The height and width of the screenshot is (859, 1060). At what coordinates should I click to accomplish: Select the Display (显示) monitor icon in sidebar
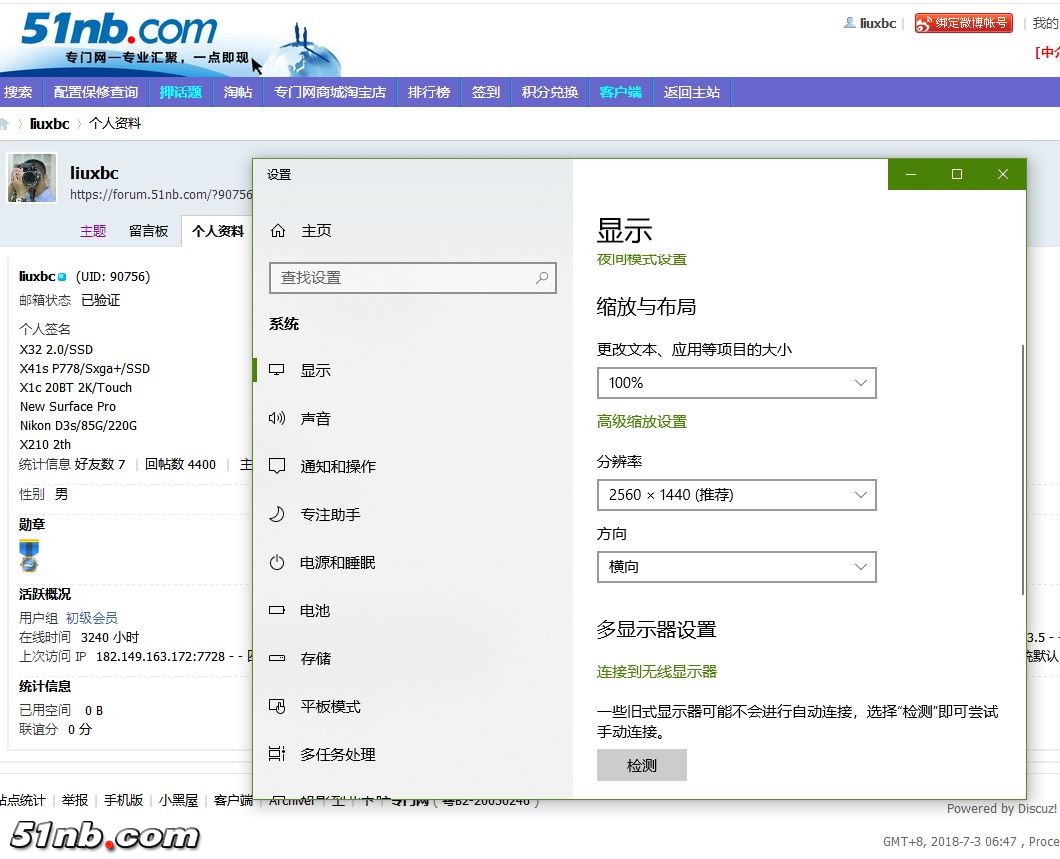(277, 370)
